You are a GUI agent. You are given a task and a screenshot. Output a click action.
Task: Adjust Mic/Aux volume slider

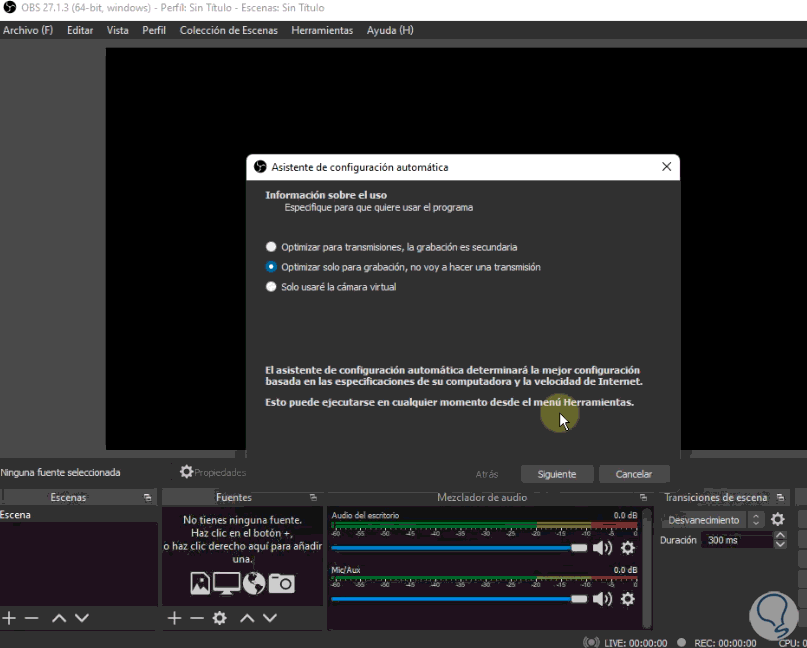(x=459, y=599)
